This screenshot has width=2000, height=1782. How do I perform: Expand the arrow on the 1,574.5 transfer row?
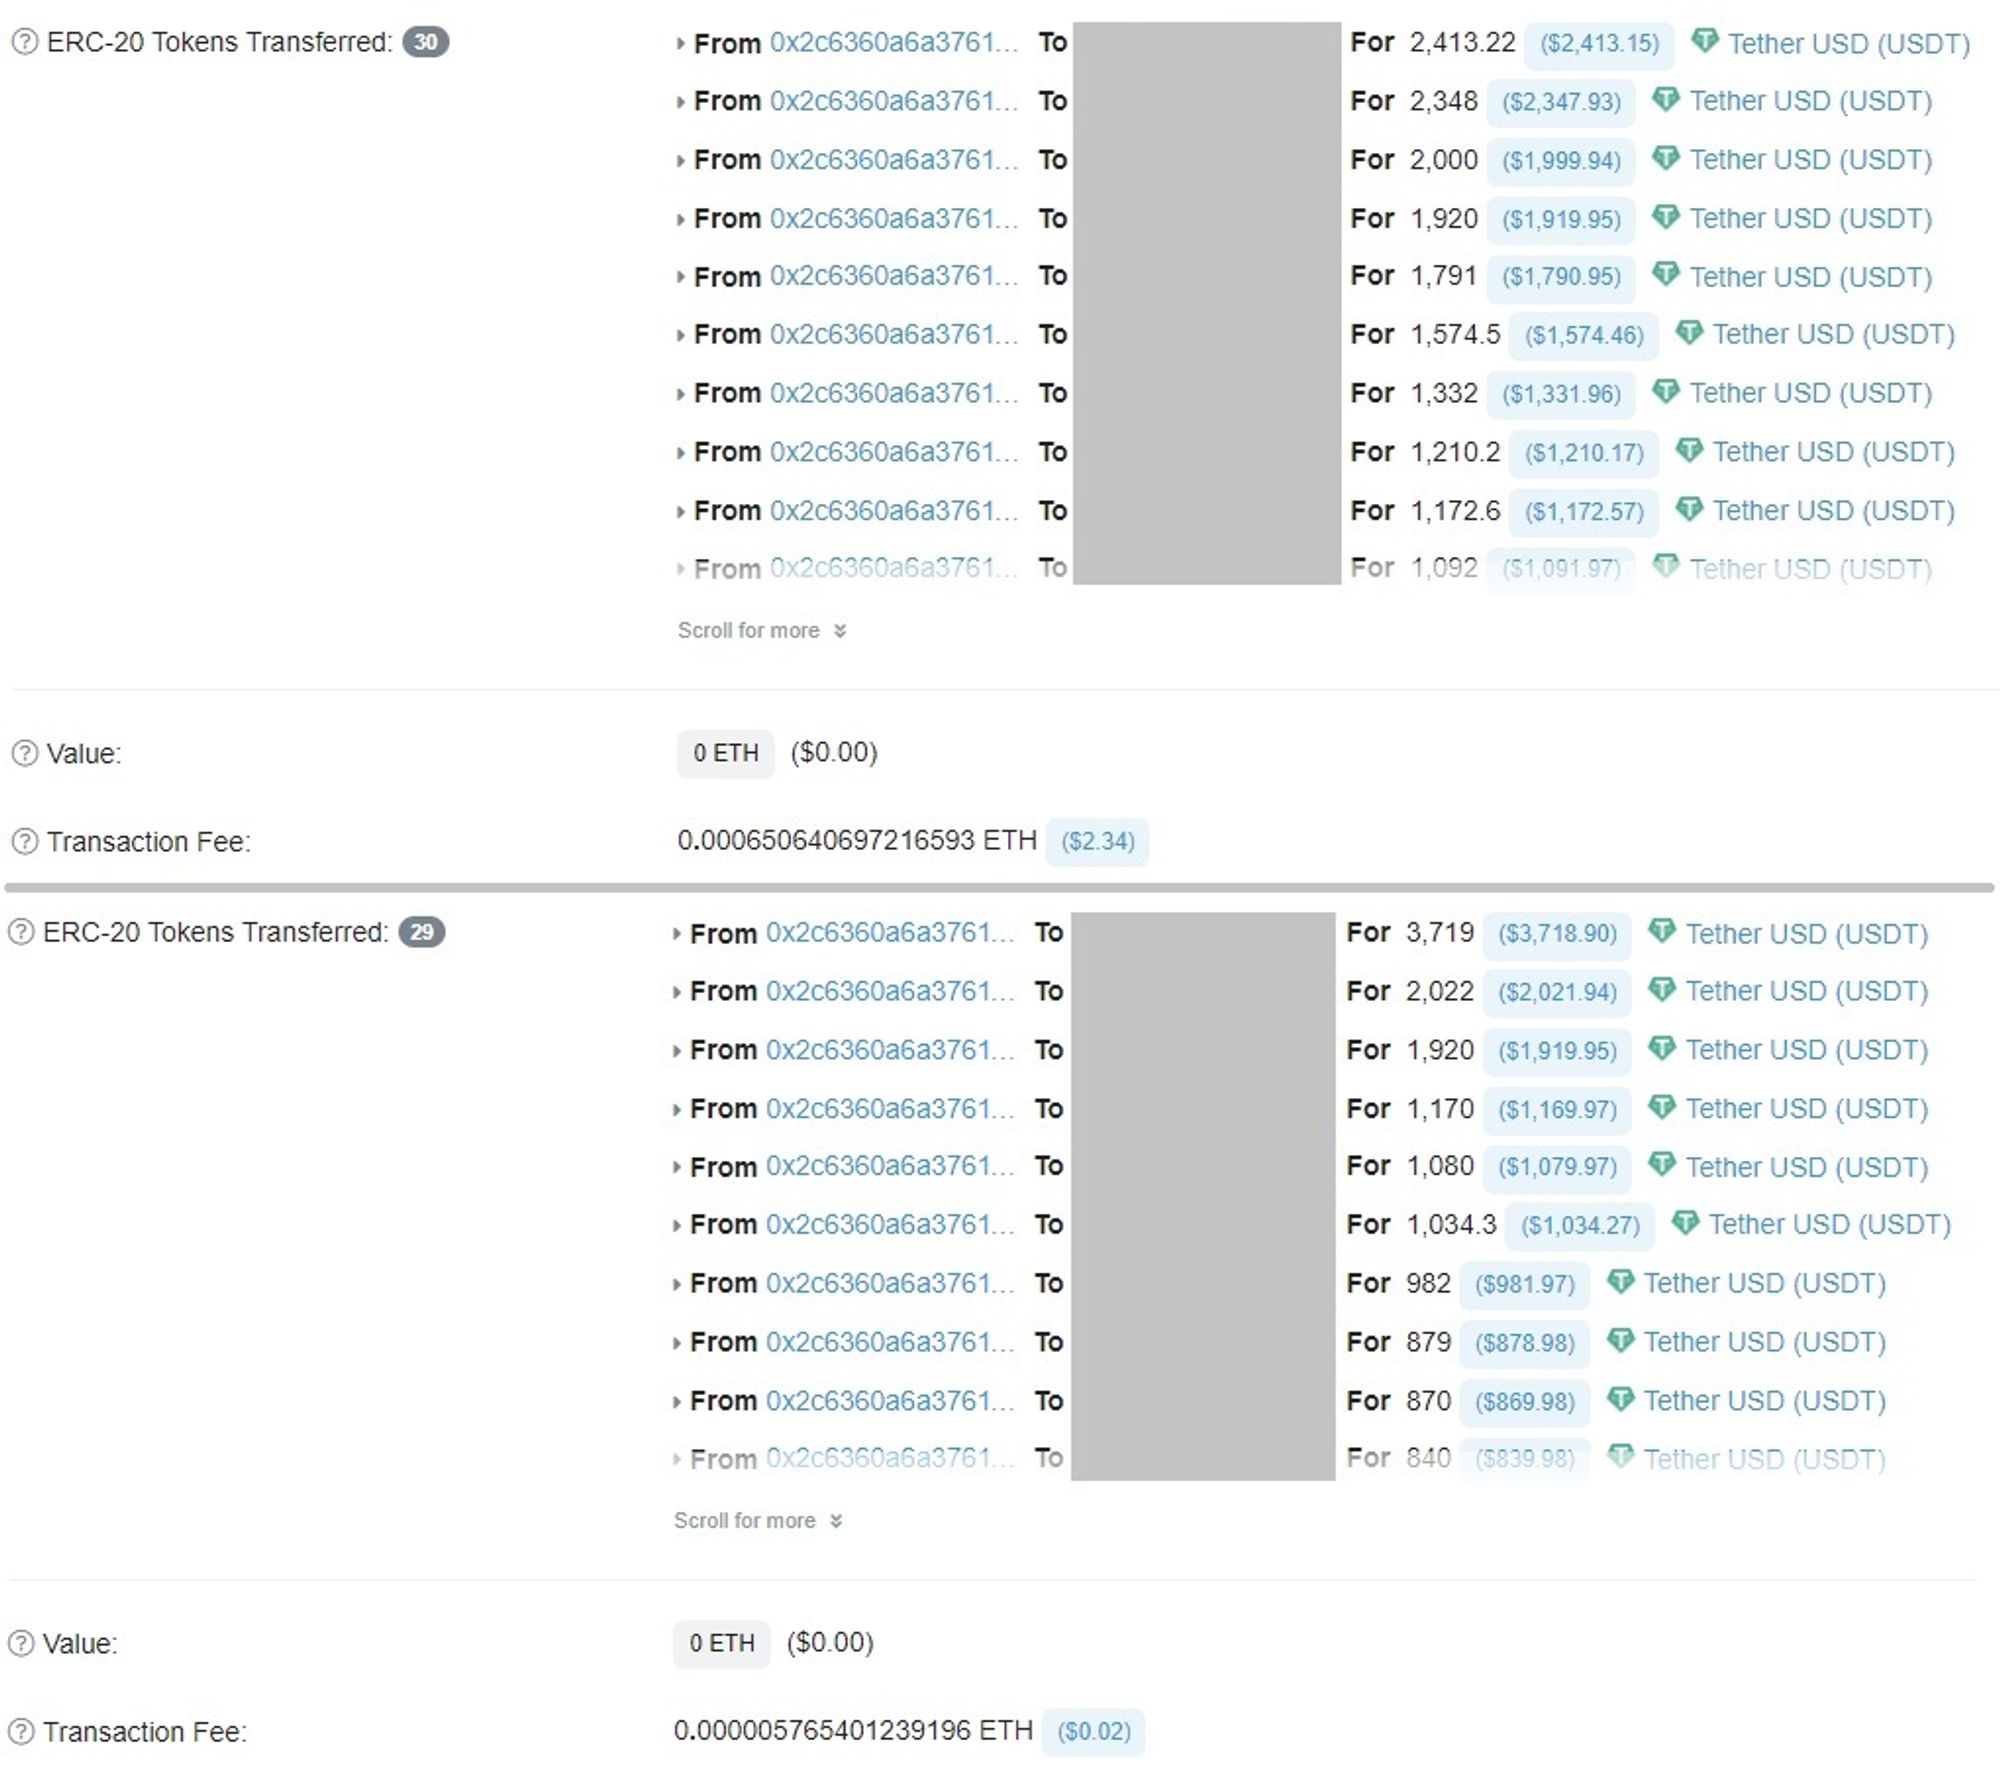point(680,335)
